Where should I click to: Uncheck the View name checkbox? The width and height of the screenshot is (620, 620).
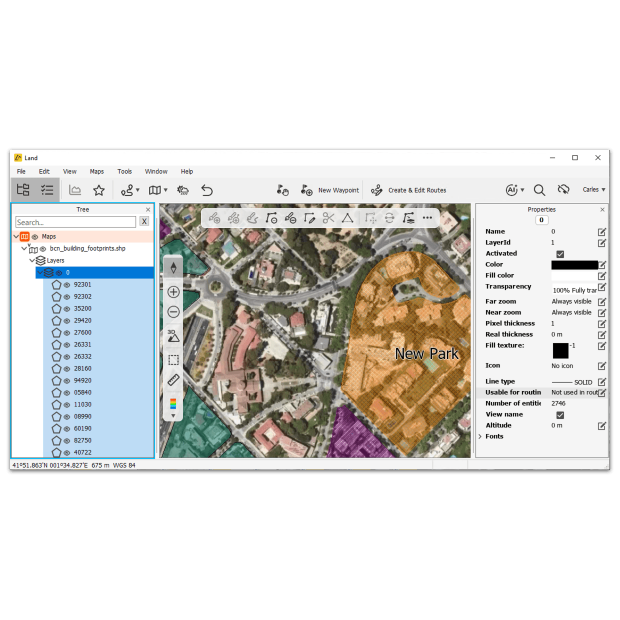(x=560, y=415)
